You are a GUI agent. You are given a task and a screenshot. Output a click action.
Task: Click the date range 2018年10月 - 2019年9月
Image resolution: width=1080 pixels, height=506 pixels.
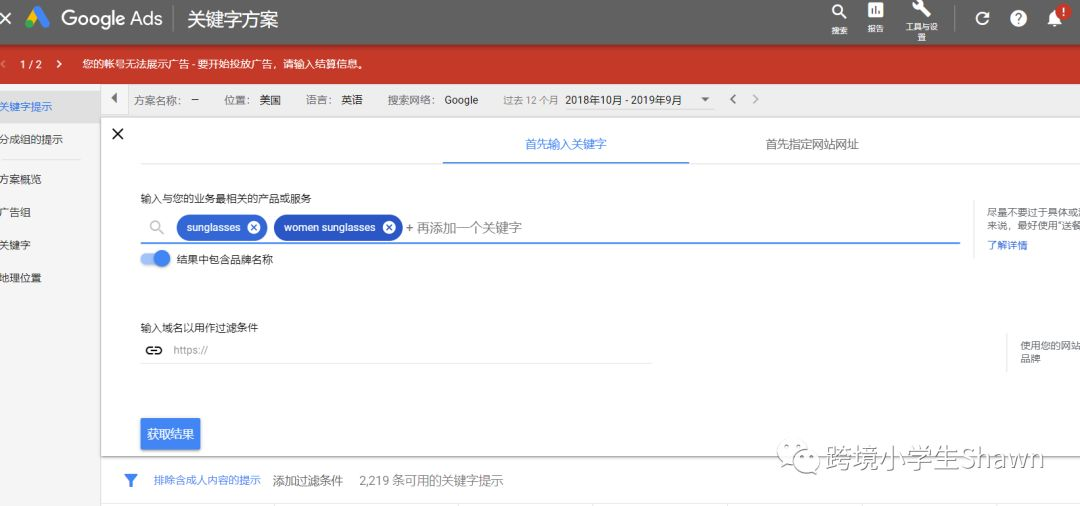pyautogui.click(x=623, y=100)
